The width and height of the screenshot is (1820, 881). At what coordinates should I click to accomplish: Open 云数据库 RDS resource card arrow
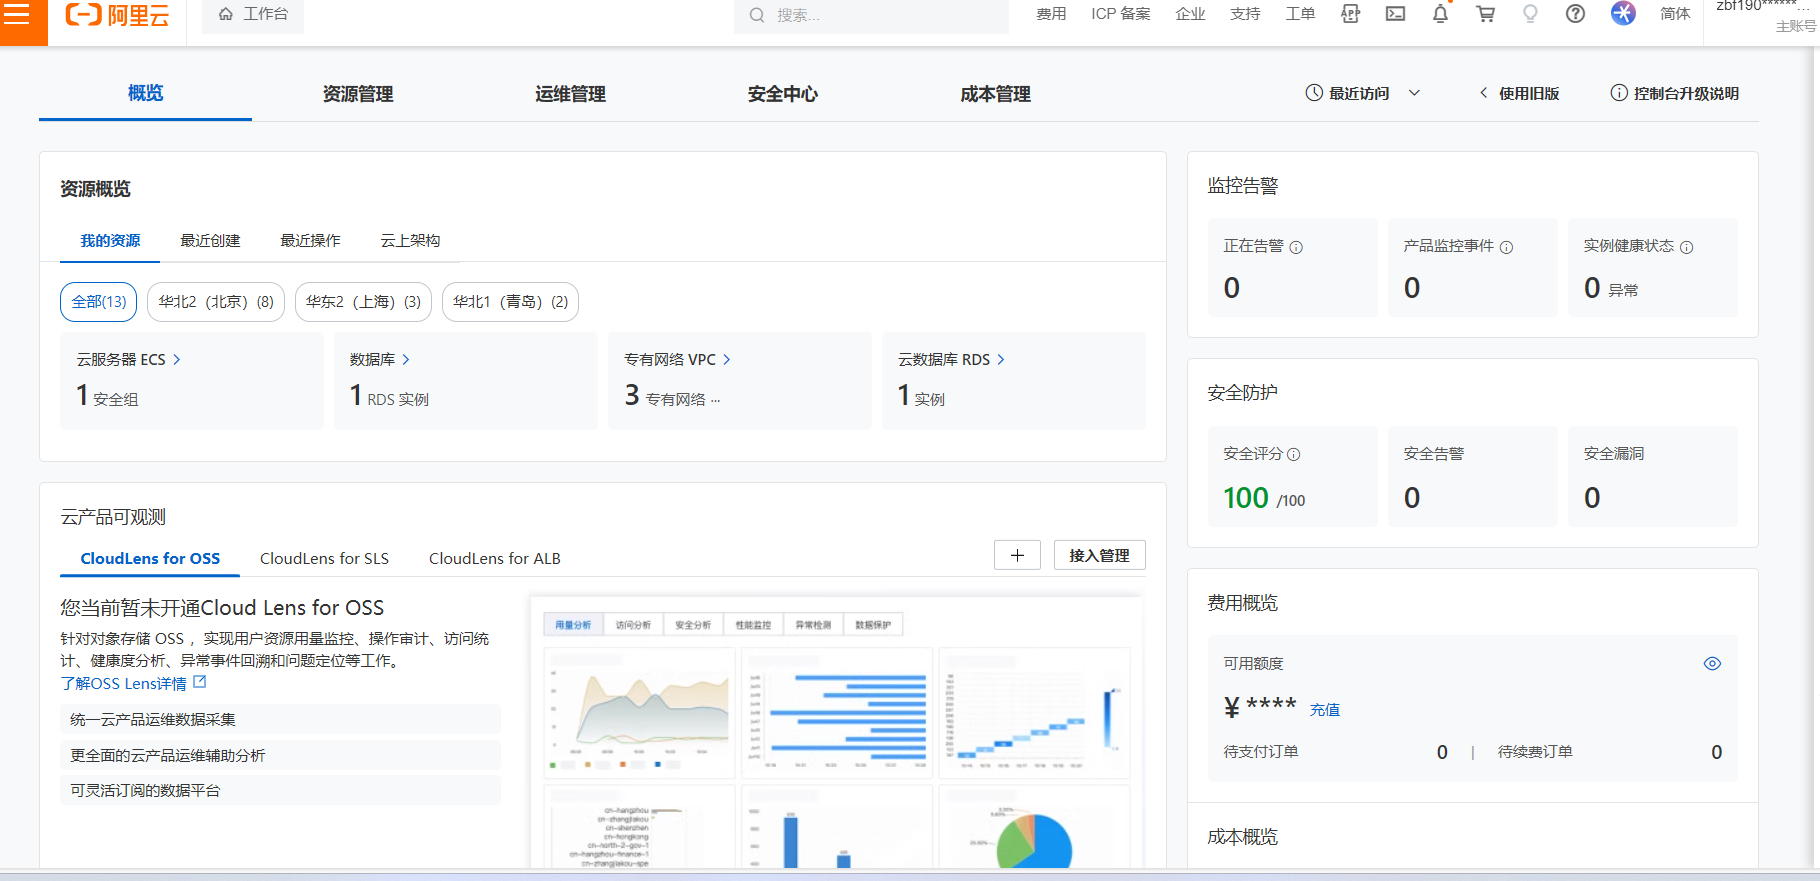tap(1001, 359)
